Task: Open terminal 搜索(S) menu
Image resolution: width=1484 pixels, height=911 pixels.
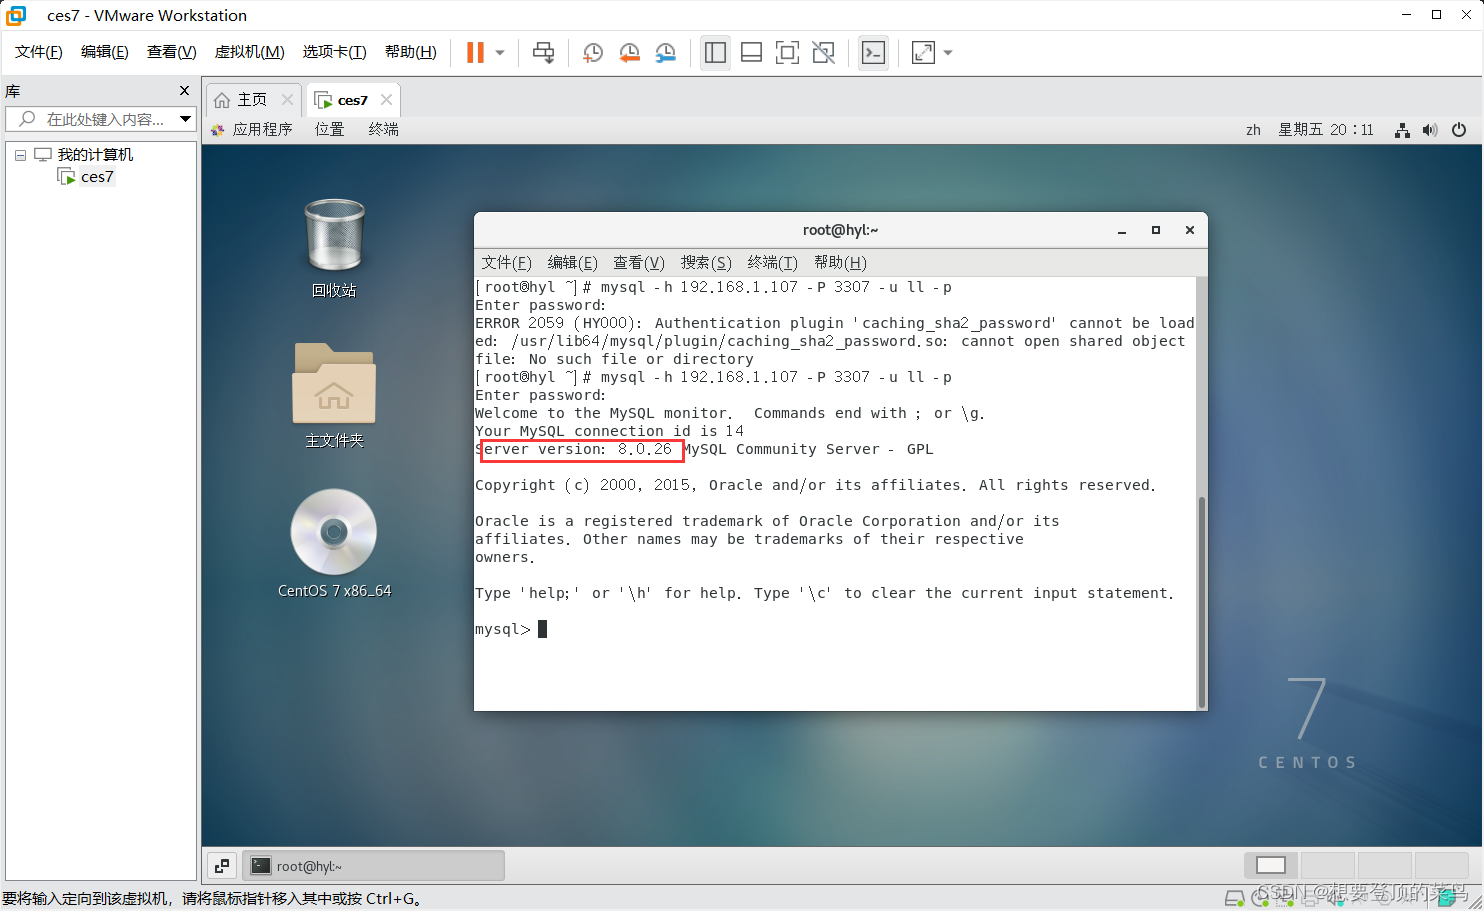Action: (x=706, y=263)
